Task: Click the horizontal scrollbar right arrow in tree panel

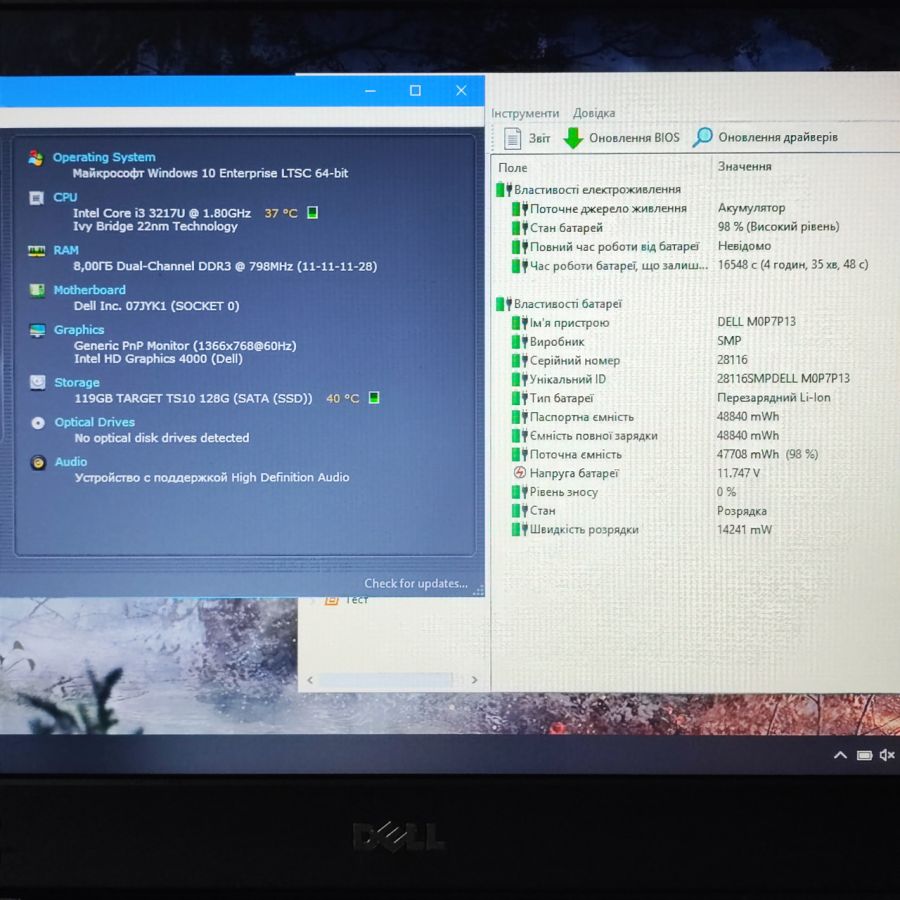Action: pos(474,680)
